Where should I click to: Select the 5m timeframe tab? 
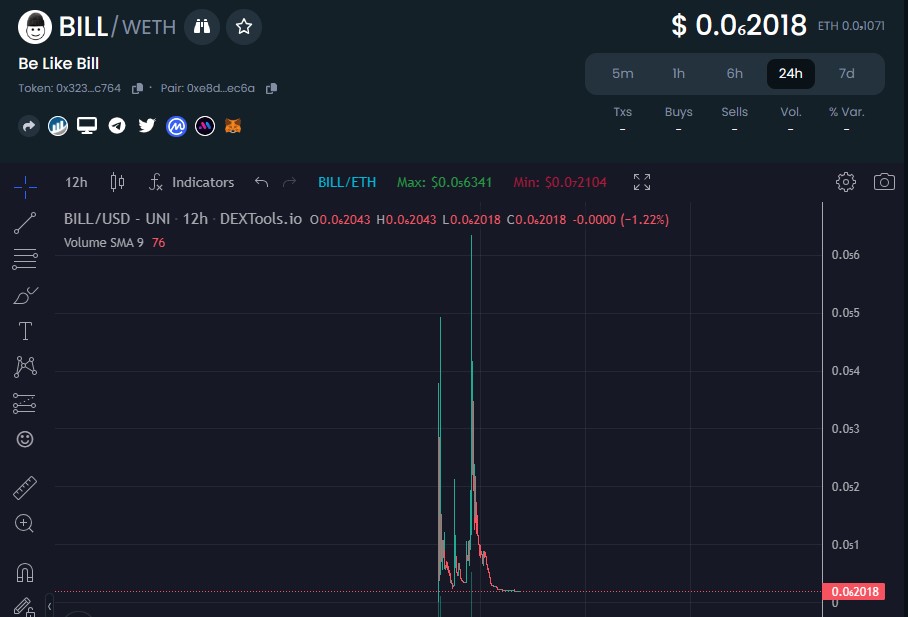(622, 73)
